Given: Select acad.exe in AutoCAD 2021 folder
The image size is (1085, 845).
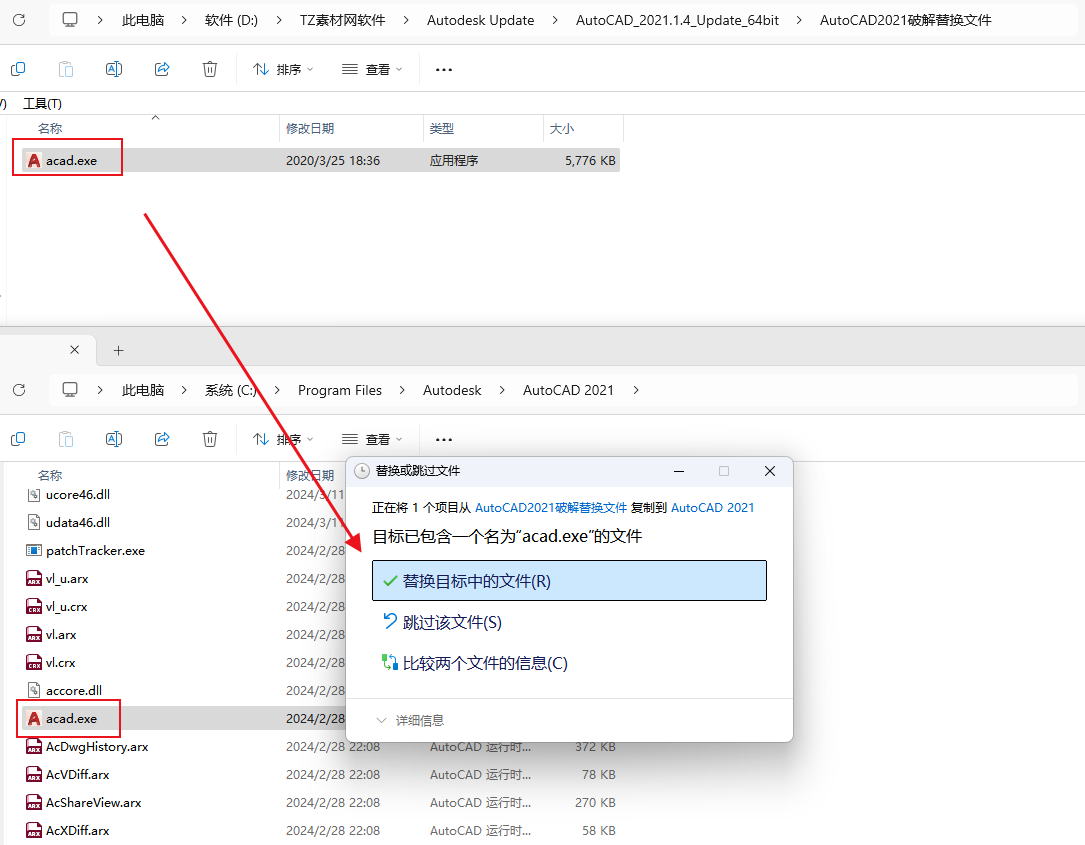Looking at the screenshot, I should 71,718.
